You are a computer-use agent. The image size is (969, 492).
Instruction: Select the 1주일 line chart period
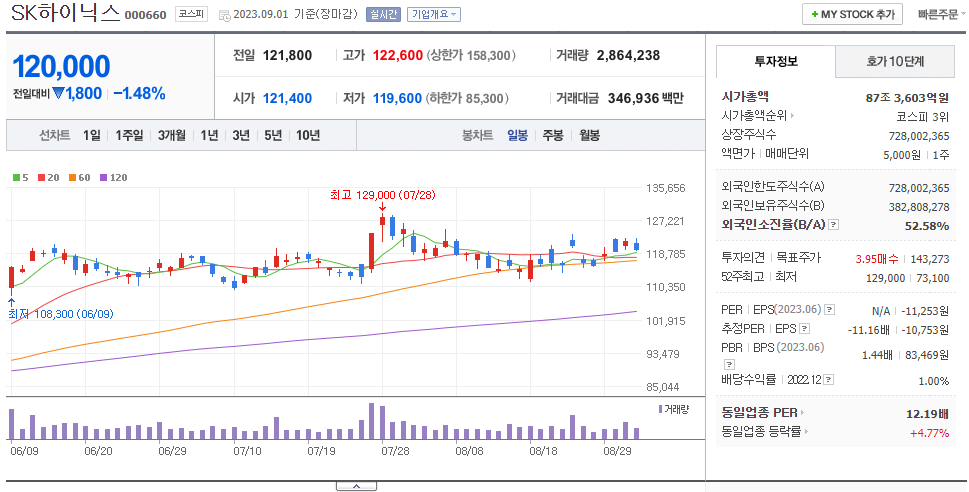[129, 135]
